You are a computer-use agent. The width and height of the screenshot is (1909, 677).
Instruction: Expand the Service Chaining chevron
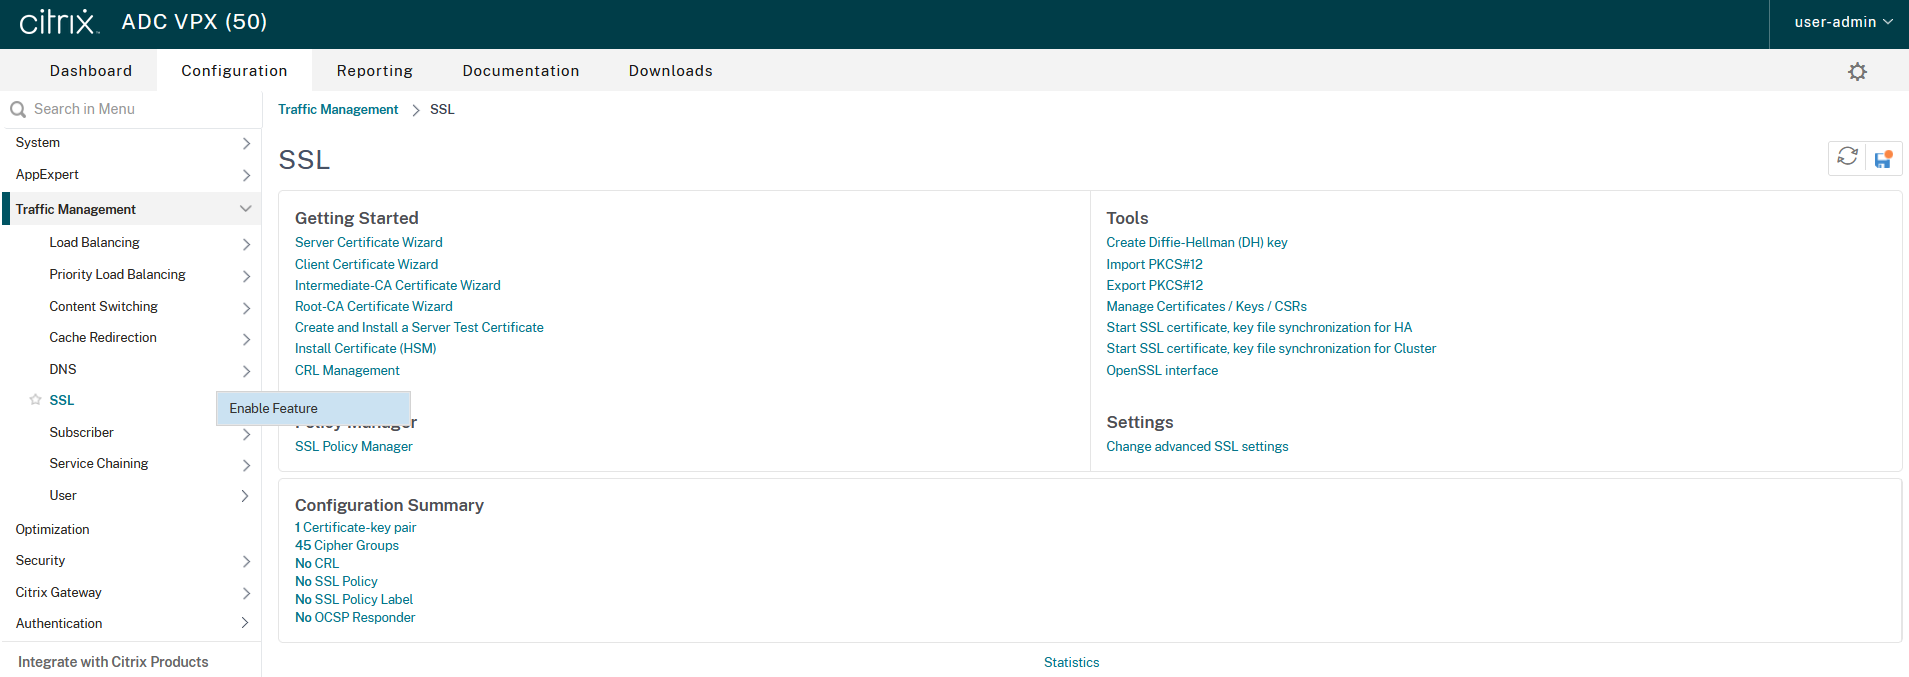pyautogui.click(x=246, y=465)
